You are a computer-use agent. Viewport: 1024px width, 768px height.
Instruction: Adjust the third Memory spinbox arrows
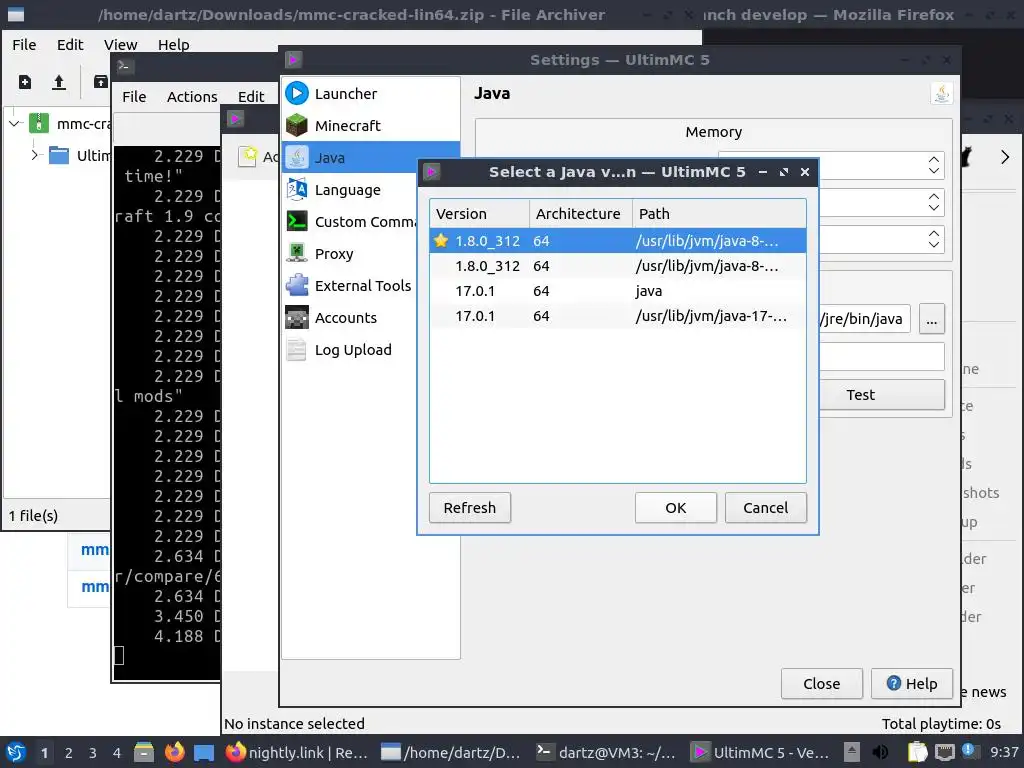pos(934,238)
